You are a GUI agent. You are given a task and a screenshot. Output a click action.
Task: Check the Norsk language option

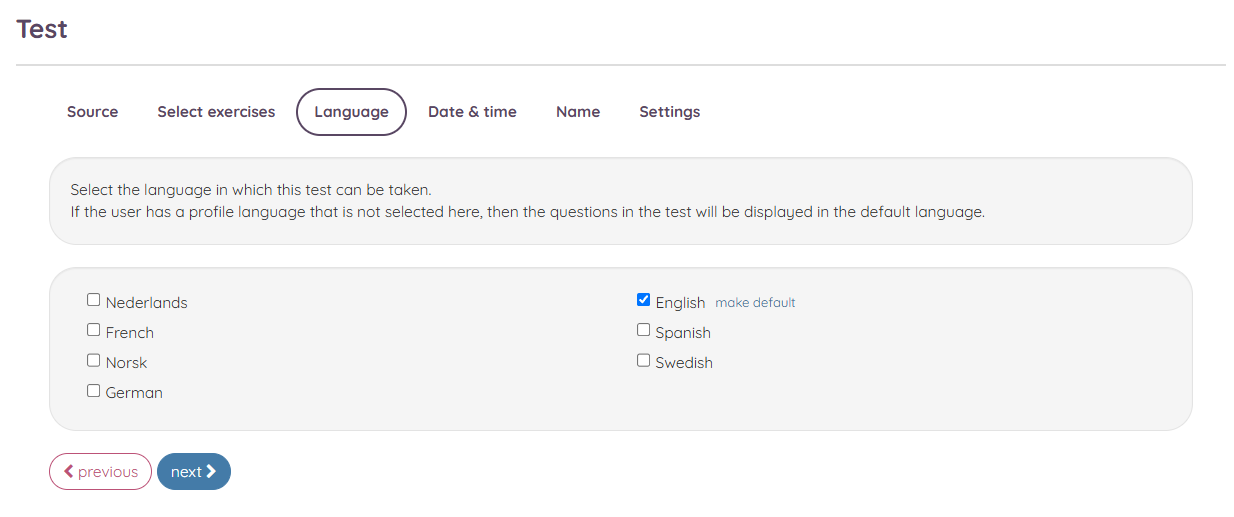coord(93,360)
